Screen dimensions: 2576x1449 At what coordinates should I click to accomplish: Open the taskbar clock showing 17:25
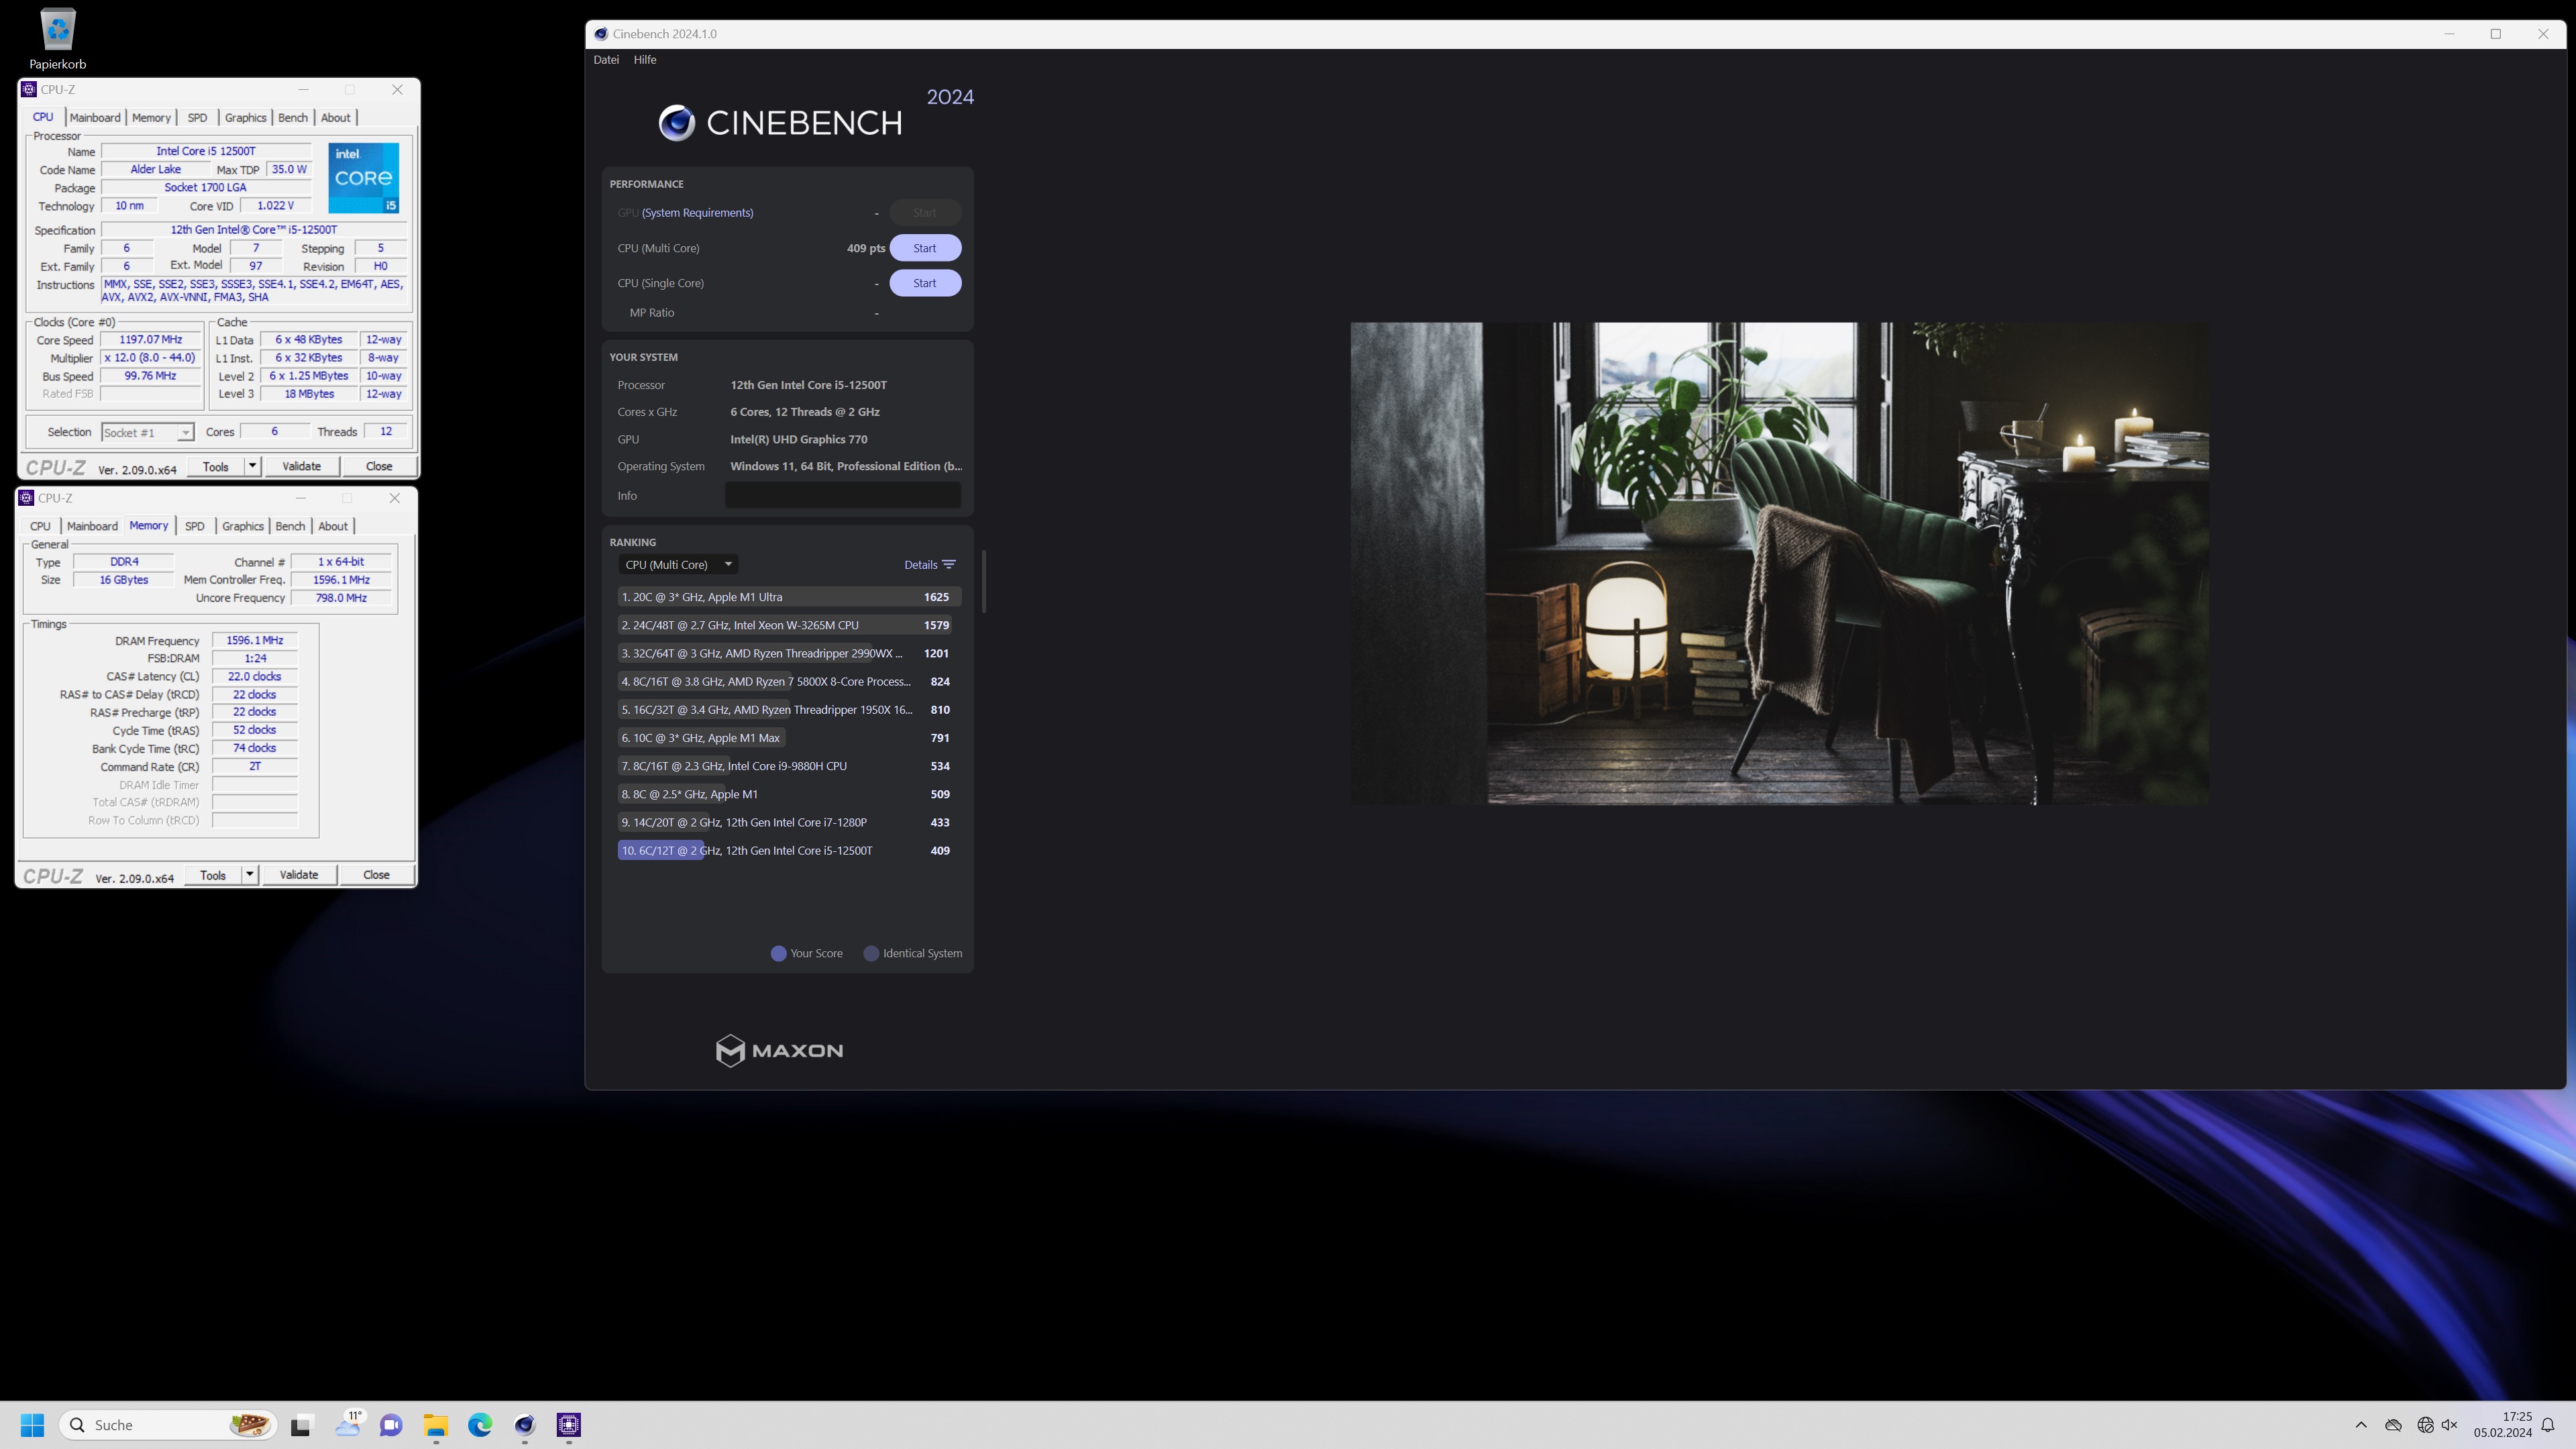(2503, 1425)
